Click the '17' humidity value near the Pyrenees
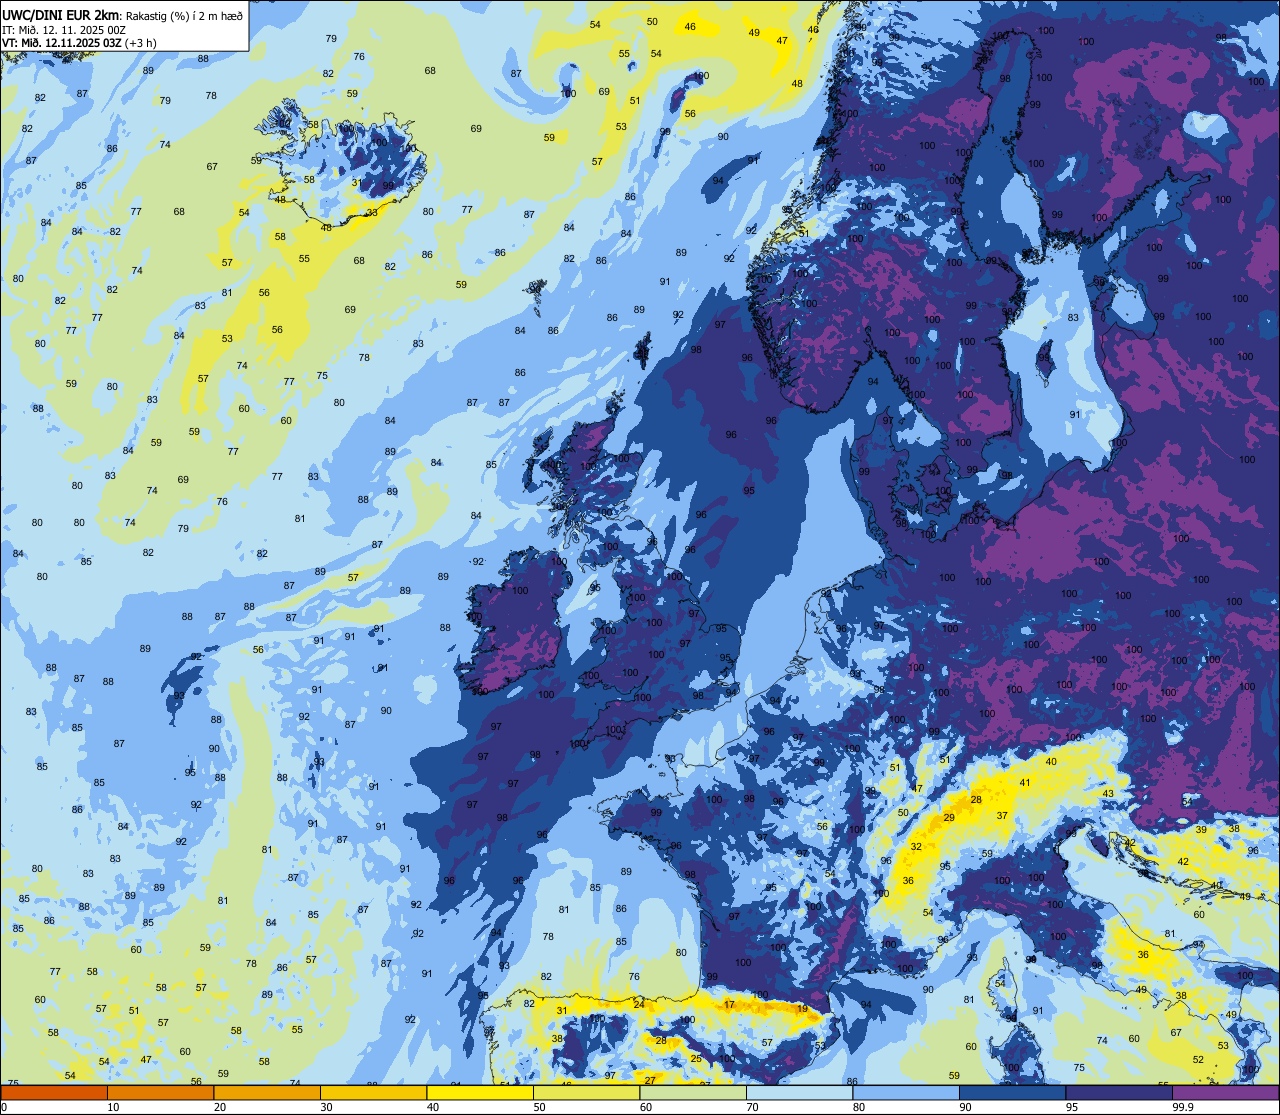The image size is (1280, 1115). tap(729, 1004)
